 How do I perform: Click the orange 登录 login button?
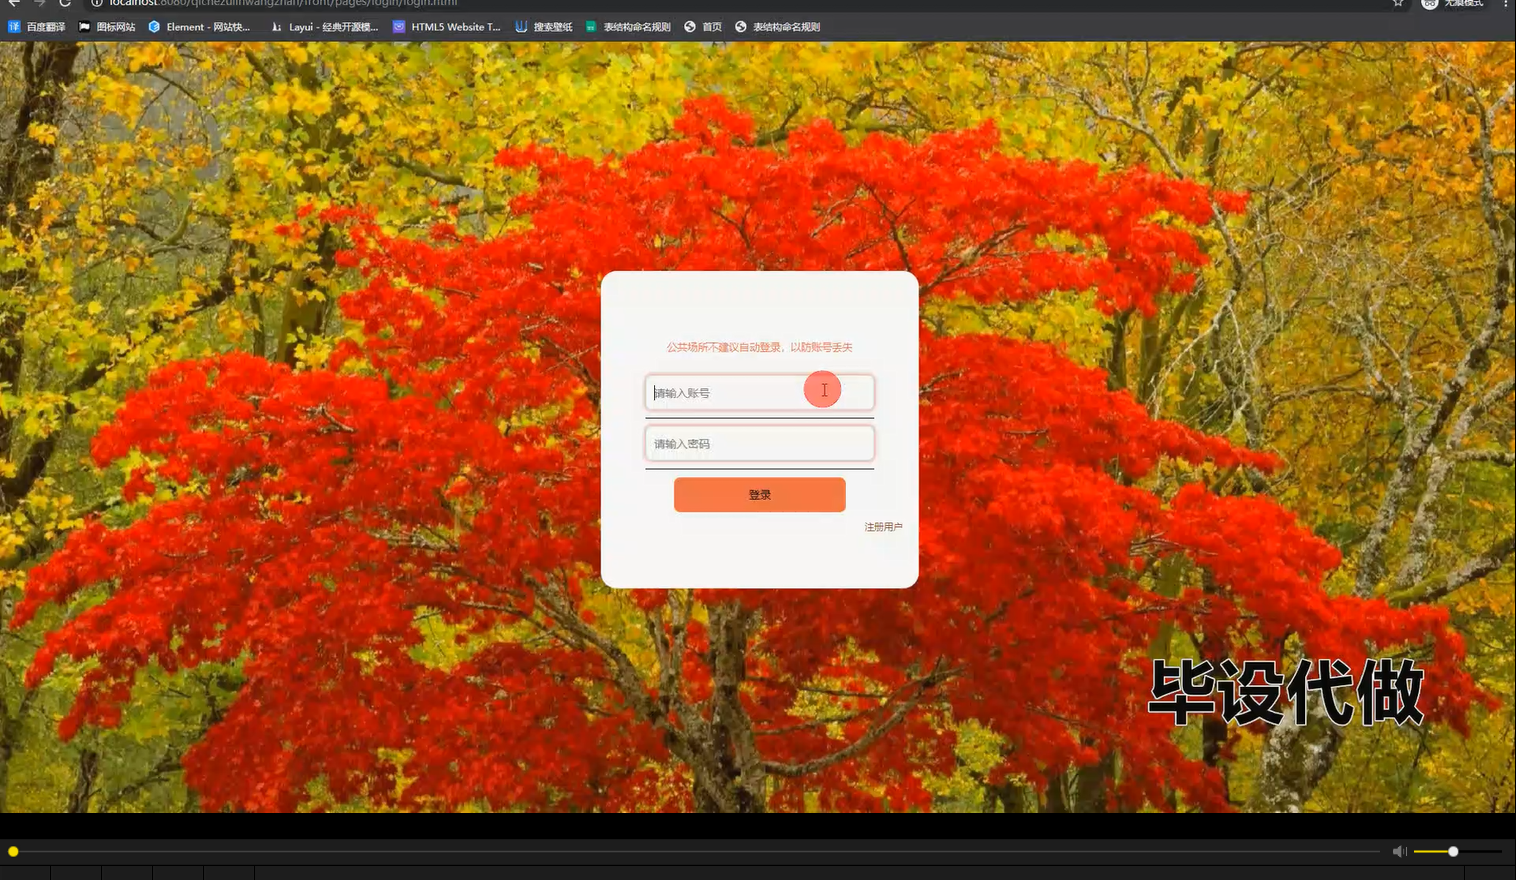(760, 494)
